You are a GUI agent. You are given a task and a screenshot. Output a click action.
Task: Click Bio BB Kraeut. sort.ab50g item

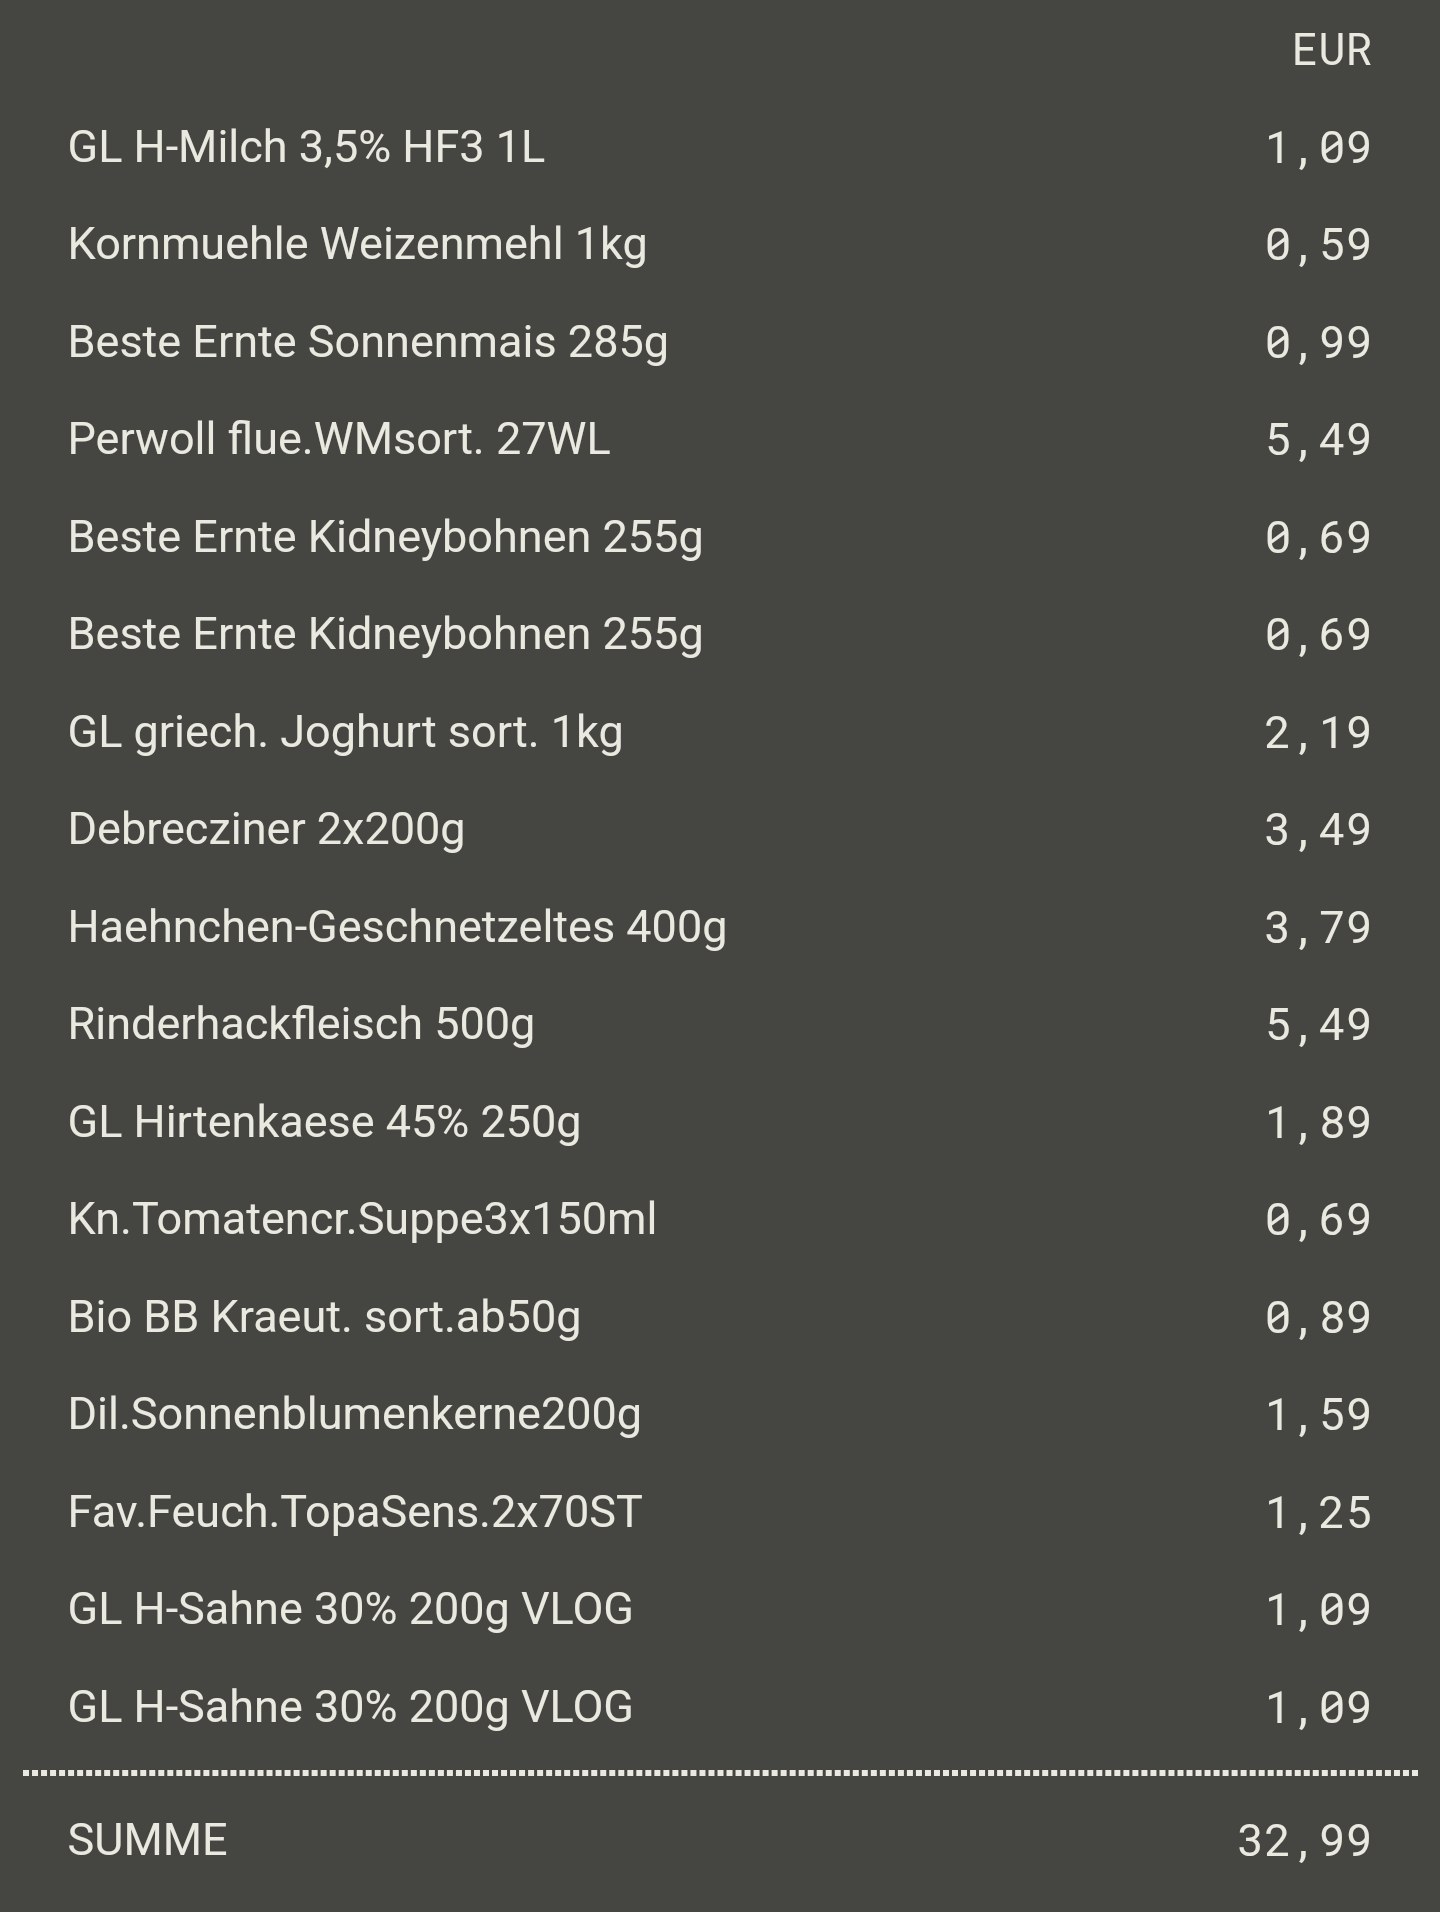pyautogui.click(x=324, y=1317)
